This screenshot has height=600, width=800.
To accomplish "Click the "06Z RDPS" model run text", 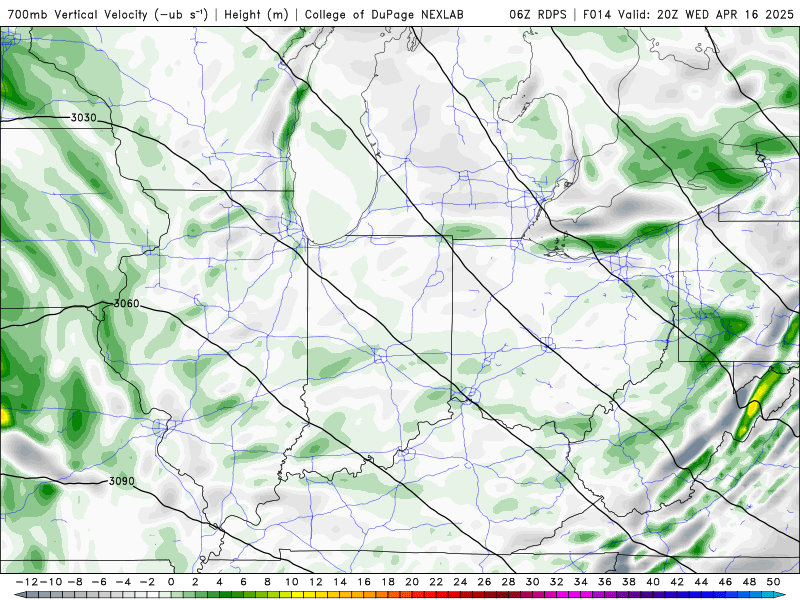I will (x=538, y=14).
